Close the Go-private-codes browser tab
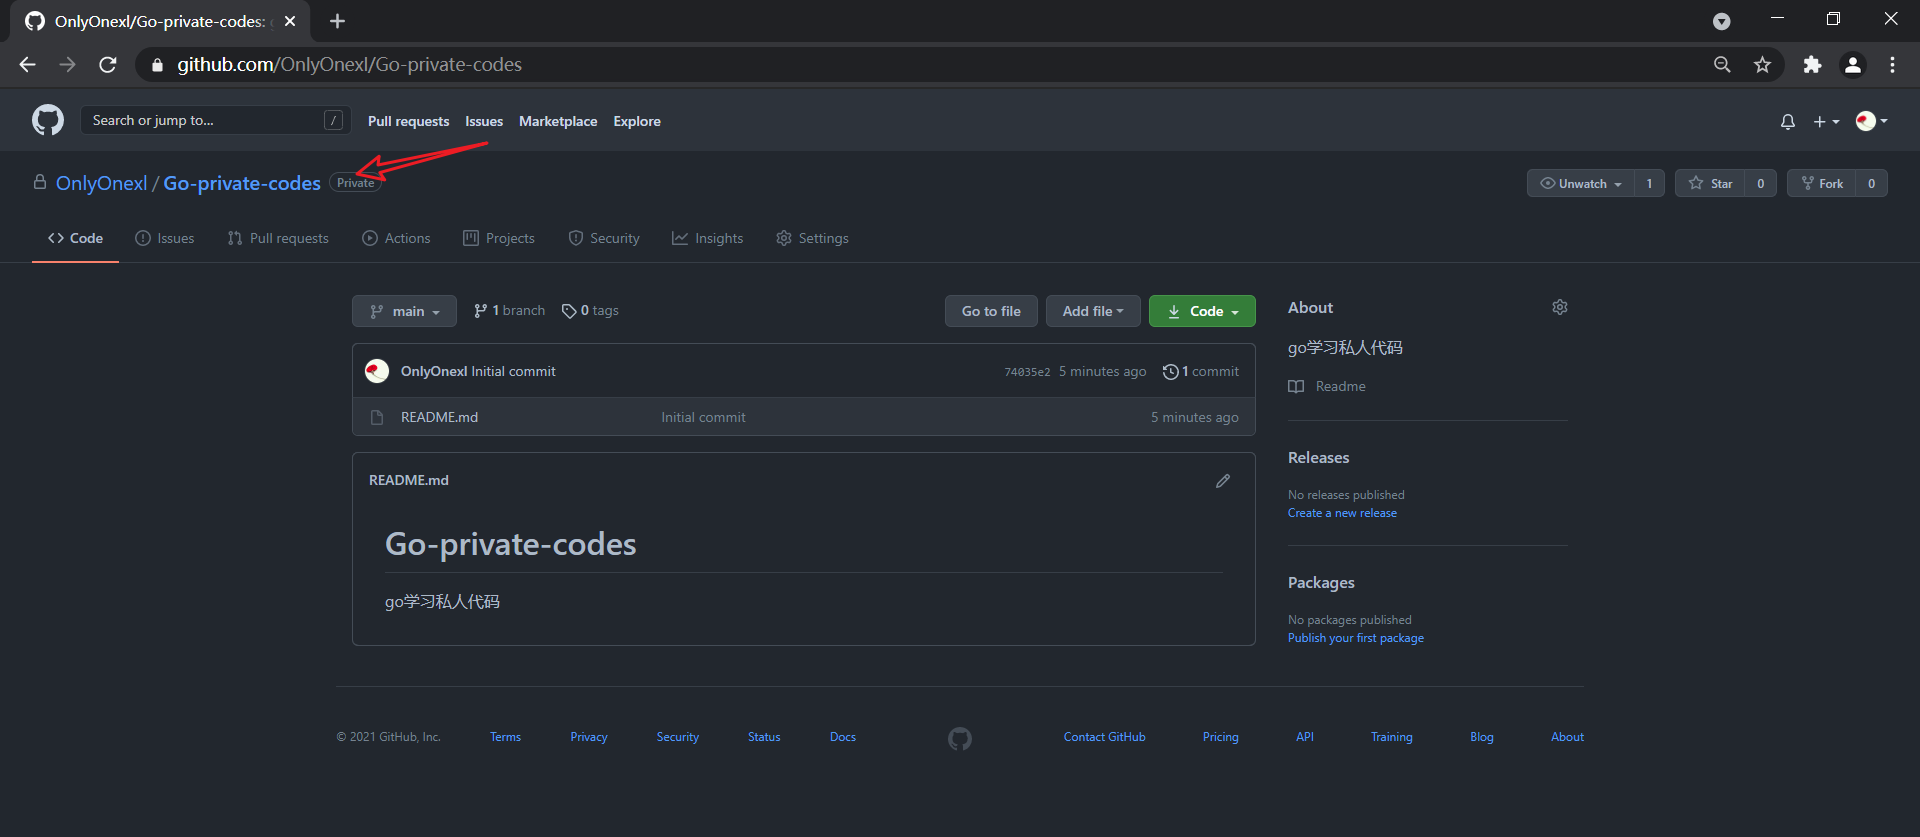Viewport: 1920px width, 837px height. pyautogui.click(x=290, y=21)
